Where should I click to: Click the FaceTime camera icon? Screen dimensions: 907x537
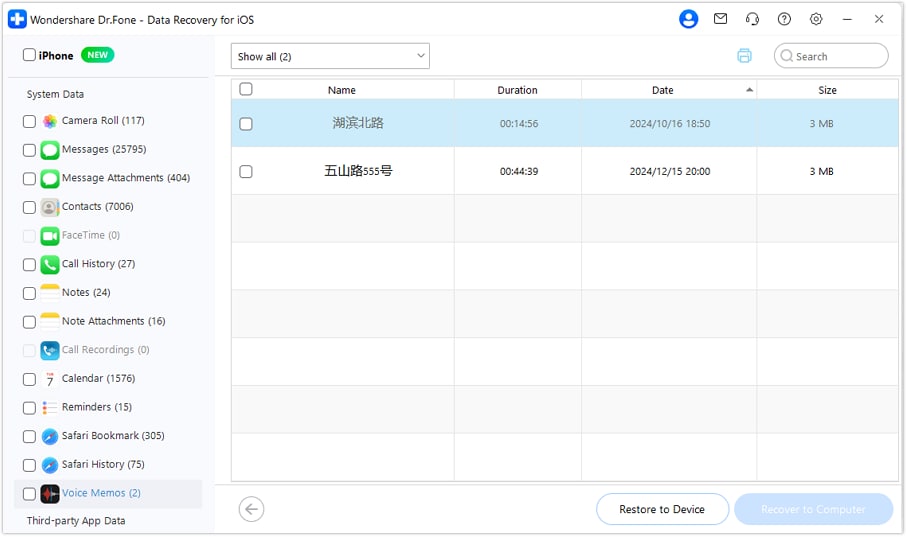click(50, 236)
